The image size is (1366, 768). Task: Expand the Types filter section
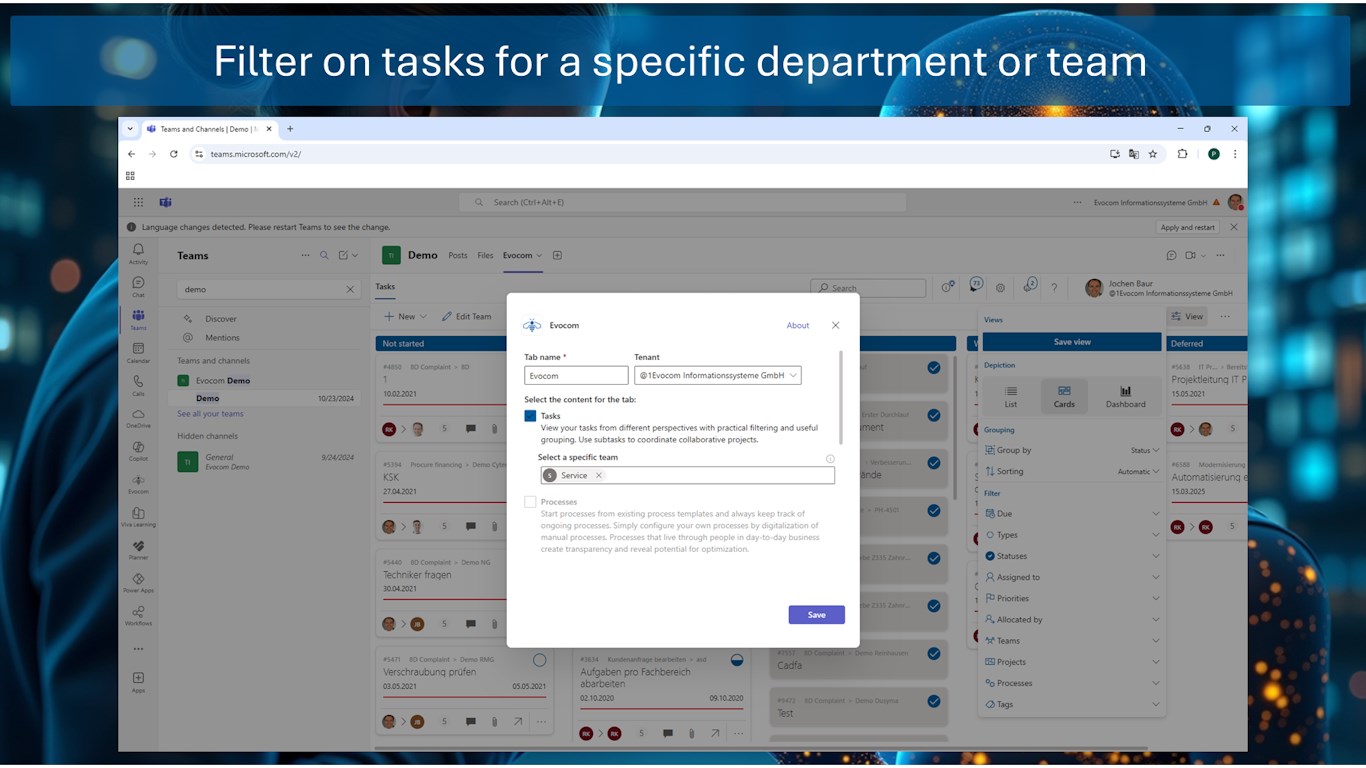(1072, 535)
